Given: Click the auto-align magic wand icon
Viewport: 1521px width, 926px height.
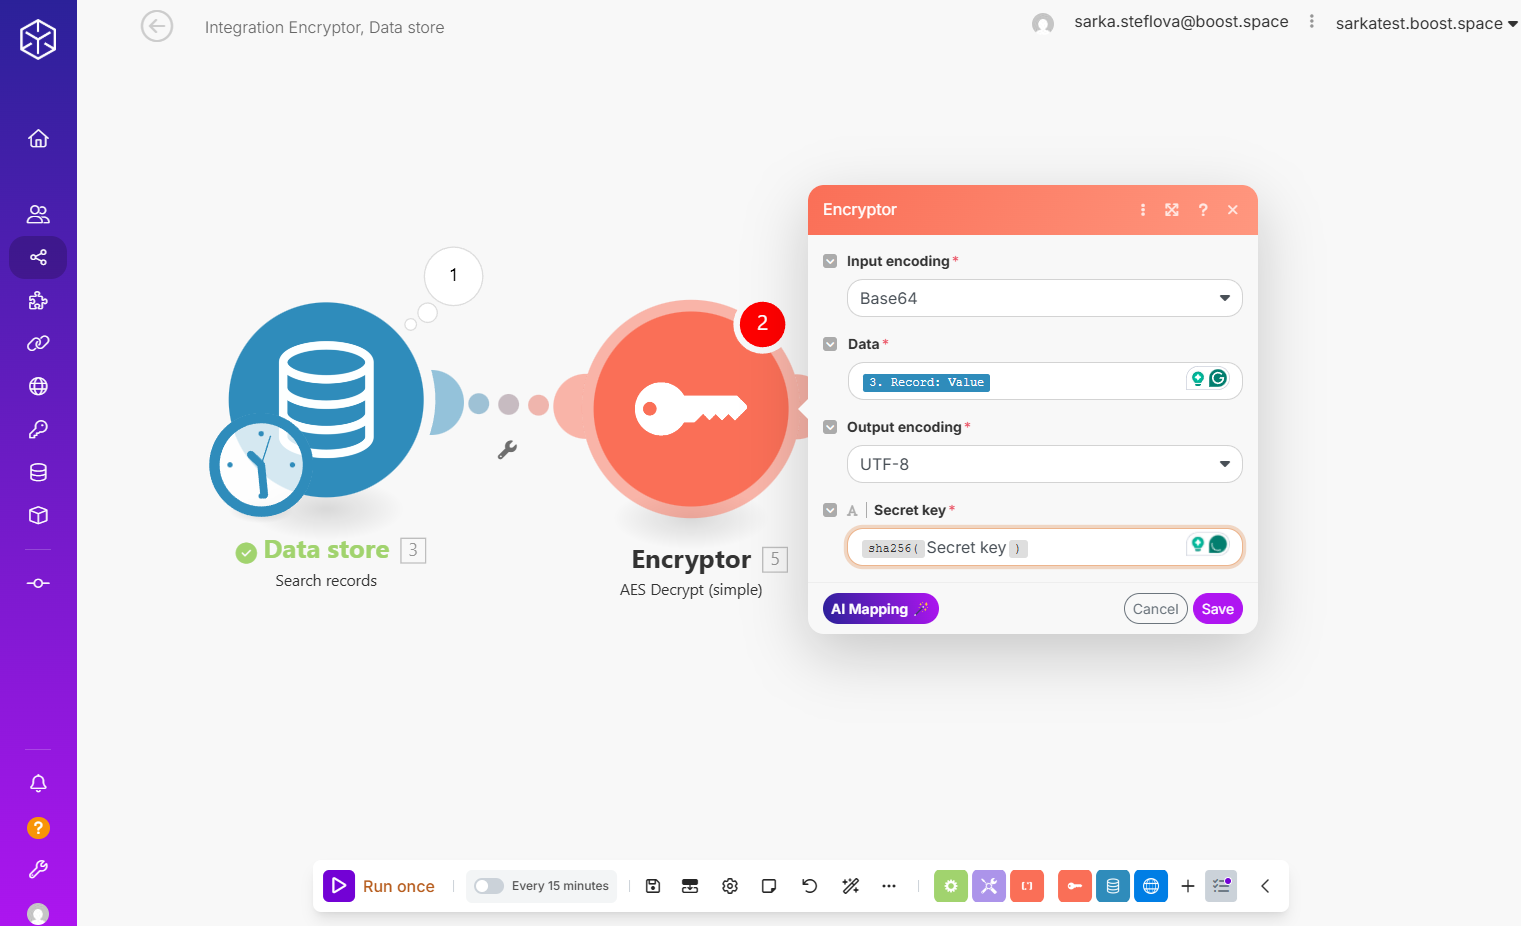Looking at the screenshot, I should click(851, 886).
